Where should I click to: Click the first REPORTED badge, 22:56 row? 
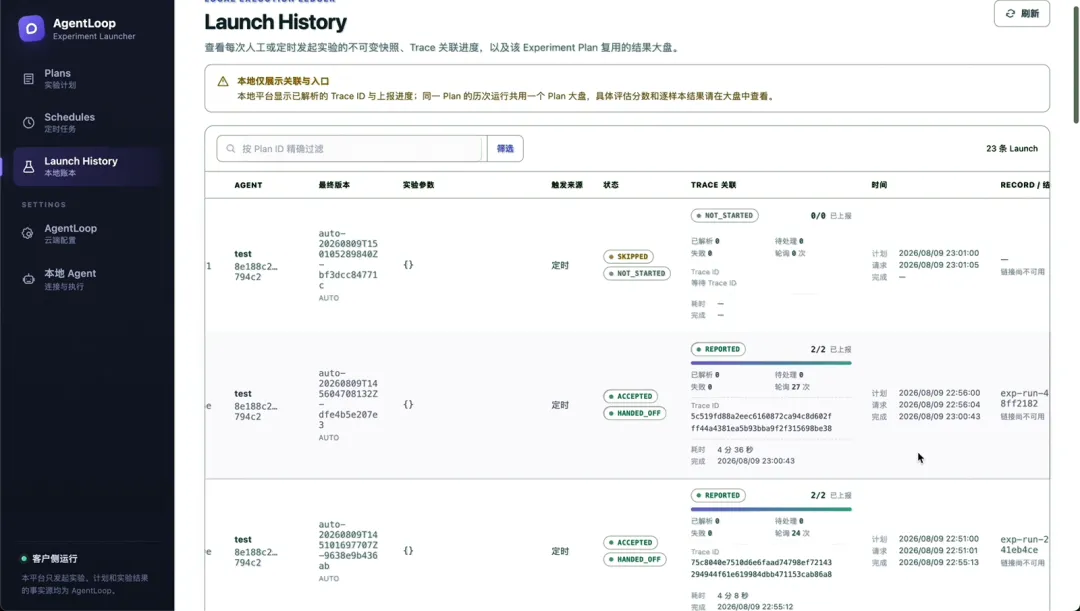(718, 349)
